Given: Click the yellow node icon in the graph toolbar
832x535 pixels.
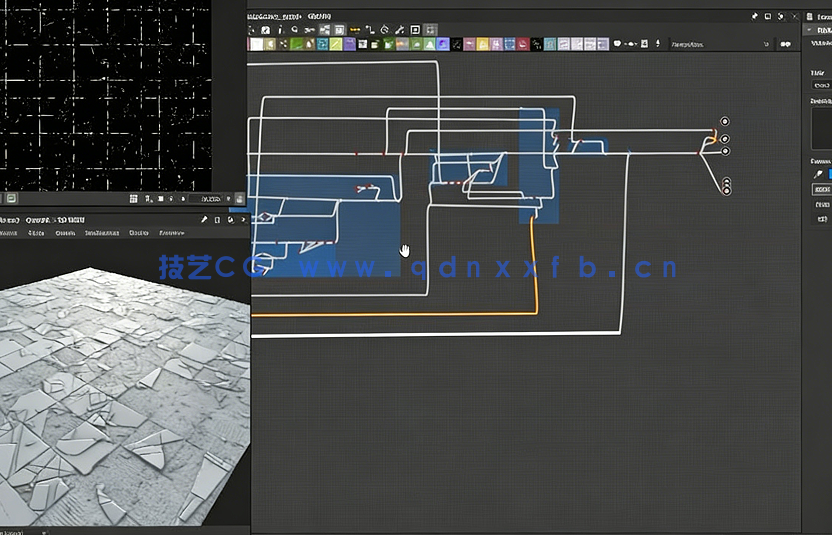Looking at the screenshot, I should pyautogui.click(x=483, y=44).
